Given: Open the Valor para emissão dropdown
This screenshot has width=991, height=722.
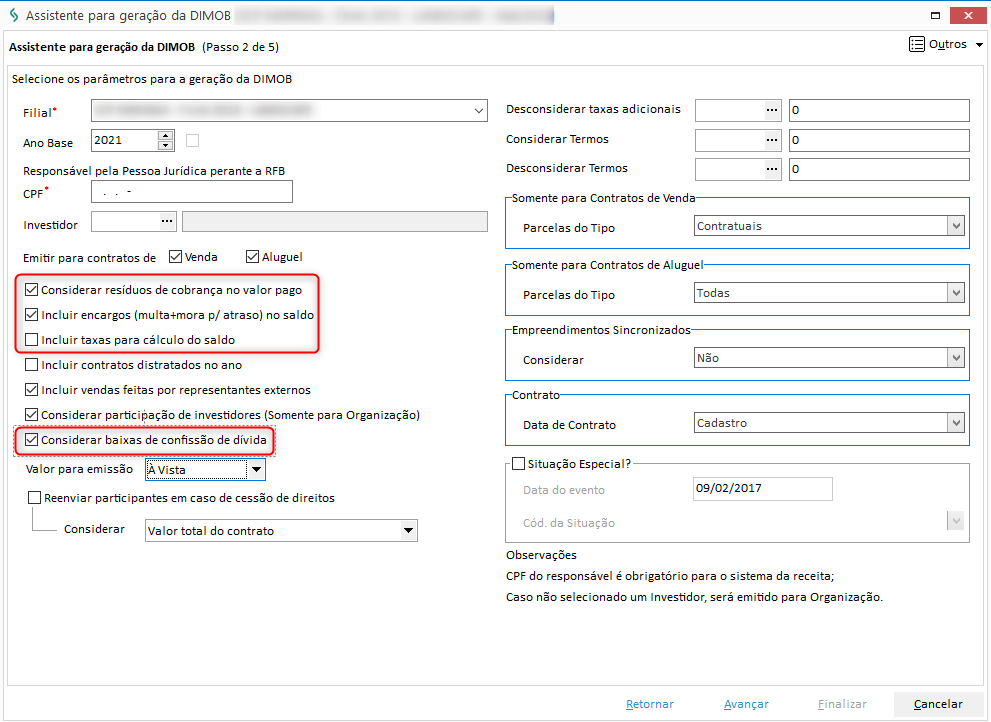Looking at the screenshot, I should pyautogui.click(x=256, y=469).
